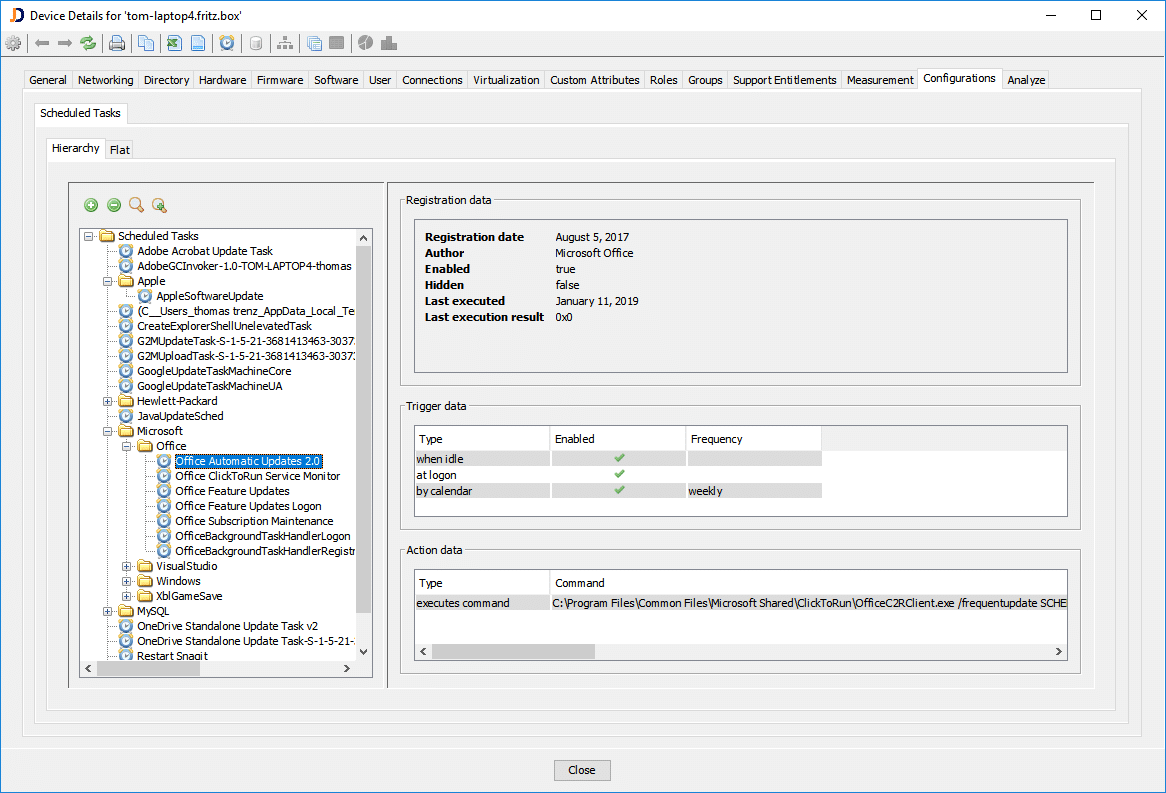The height and width of the screenshot is (793, 1166).
Task: Click the network hierarchy toolbar icon
Action: (x=285, y=43)
